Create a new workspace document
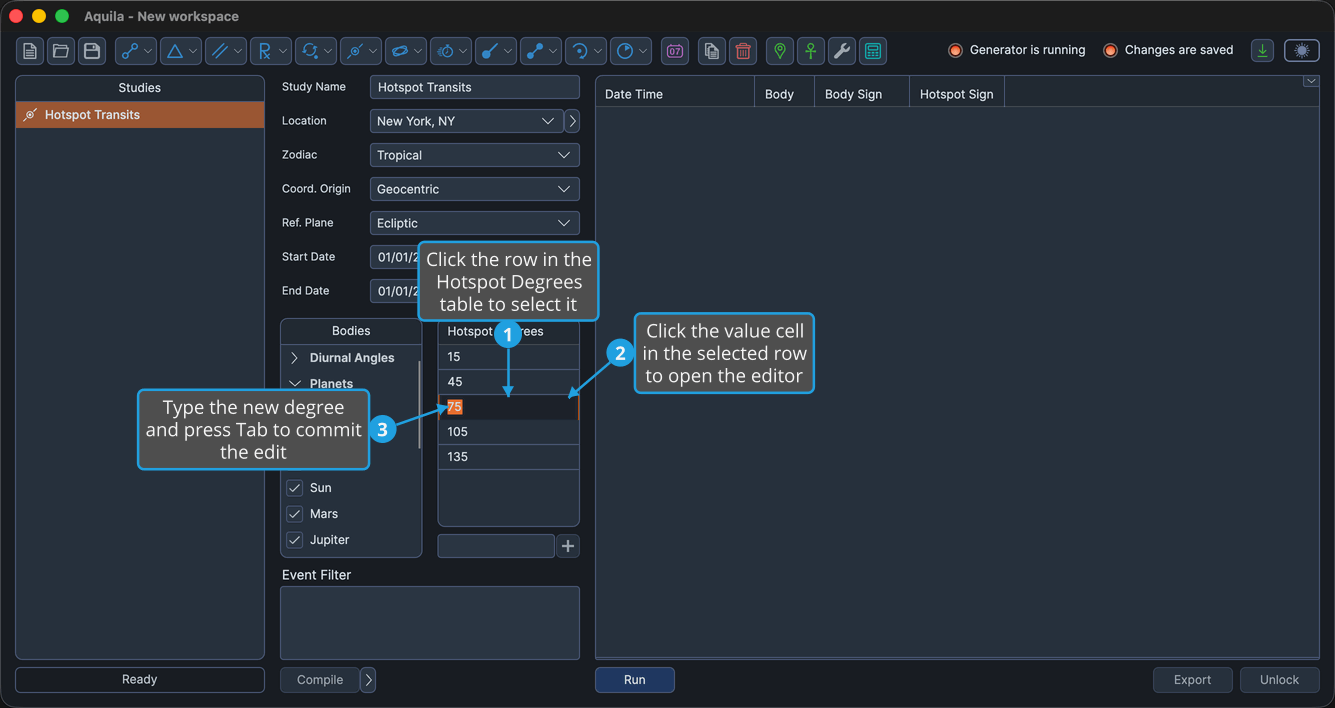 click(x=30, y=51)
